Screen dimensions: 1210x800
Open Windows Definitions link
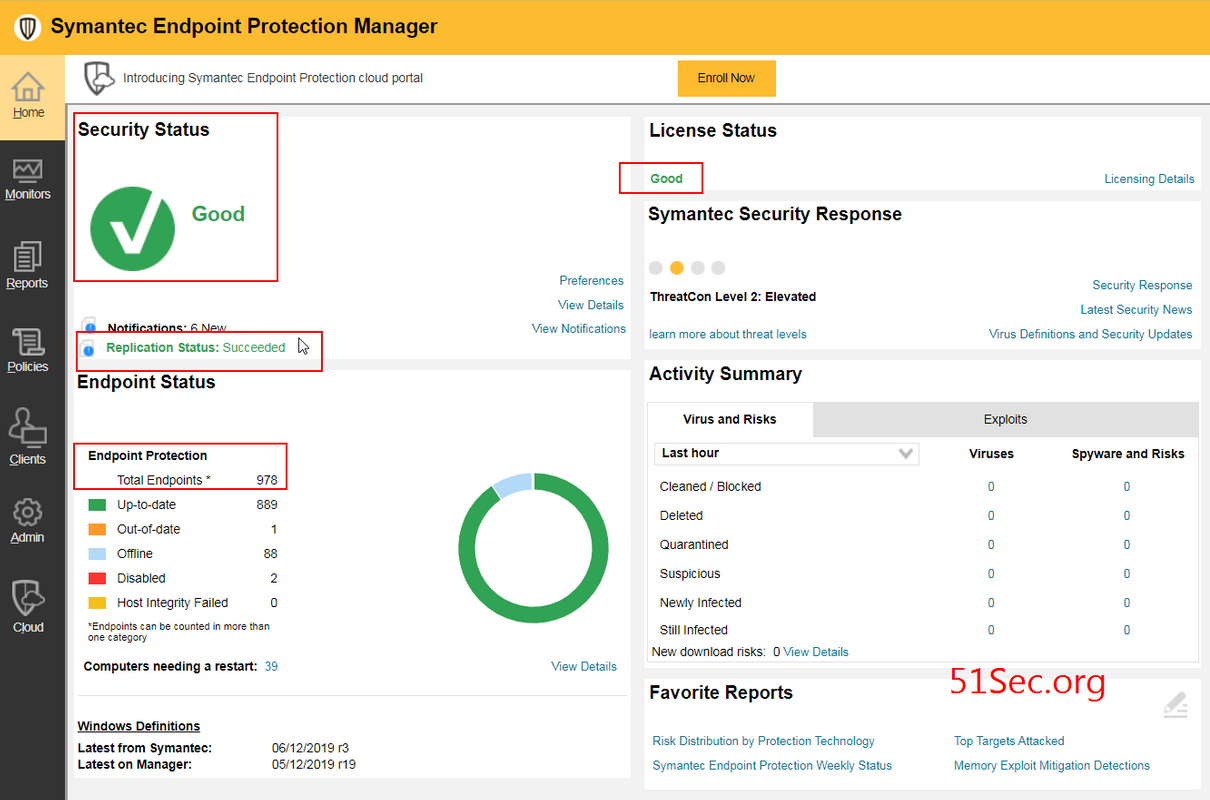pos(139,726)
